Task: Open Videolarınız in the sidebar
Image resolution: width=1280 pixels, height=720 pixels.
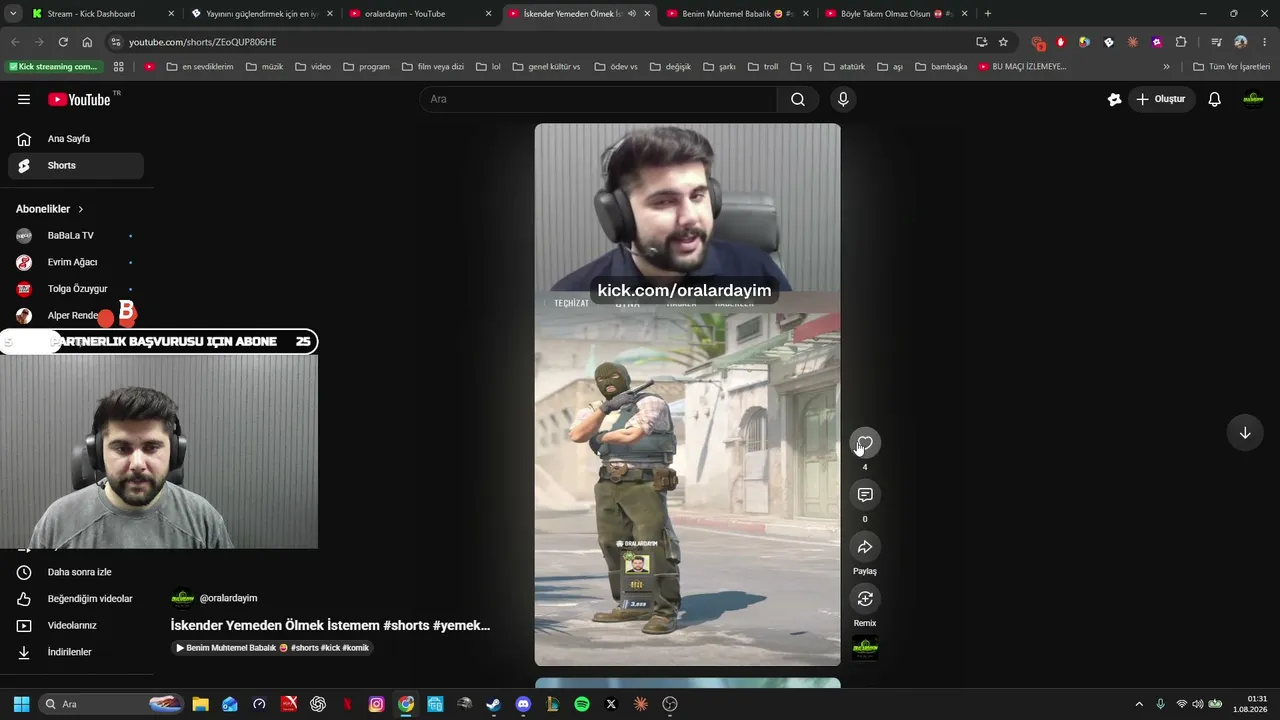Action: point(76,626)
